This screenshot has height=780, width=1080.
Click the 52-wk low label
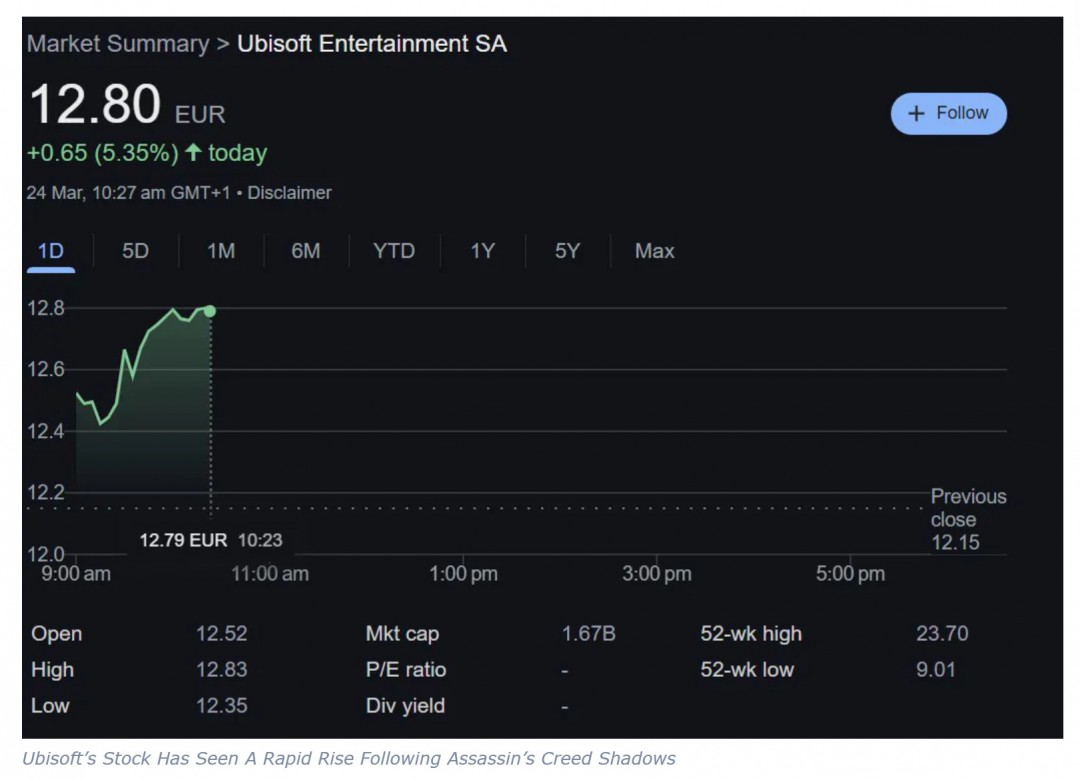point(747,669)
